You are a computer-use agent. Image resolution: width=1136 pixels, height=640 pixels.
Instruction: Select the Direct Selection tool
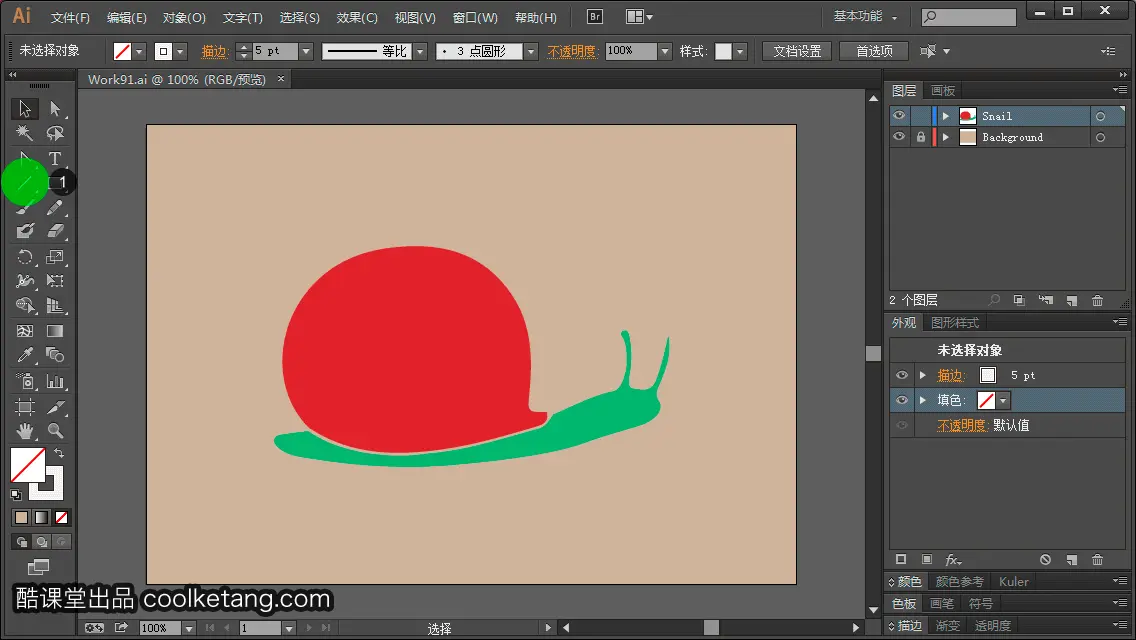point(55,109)
